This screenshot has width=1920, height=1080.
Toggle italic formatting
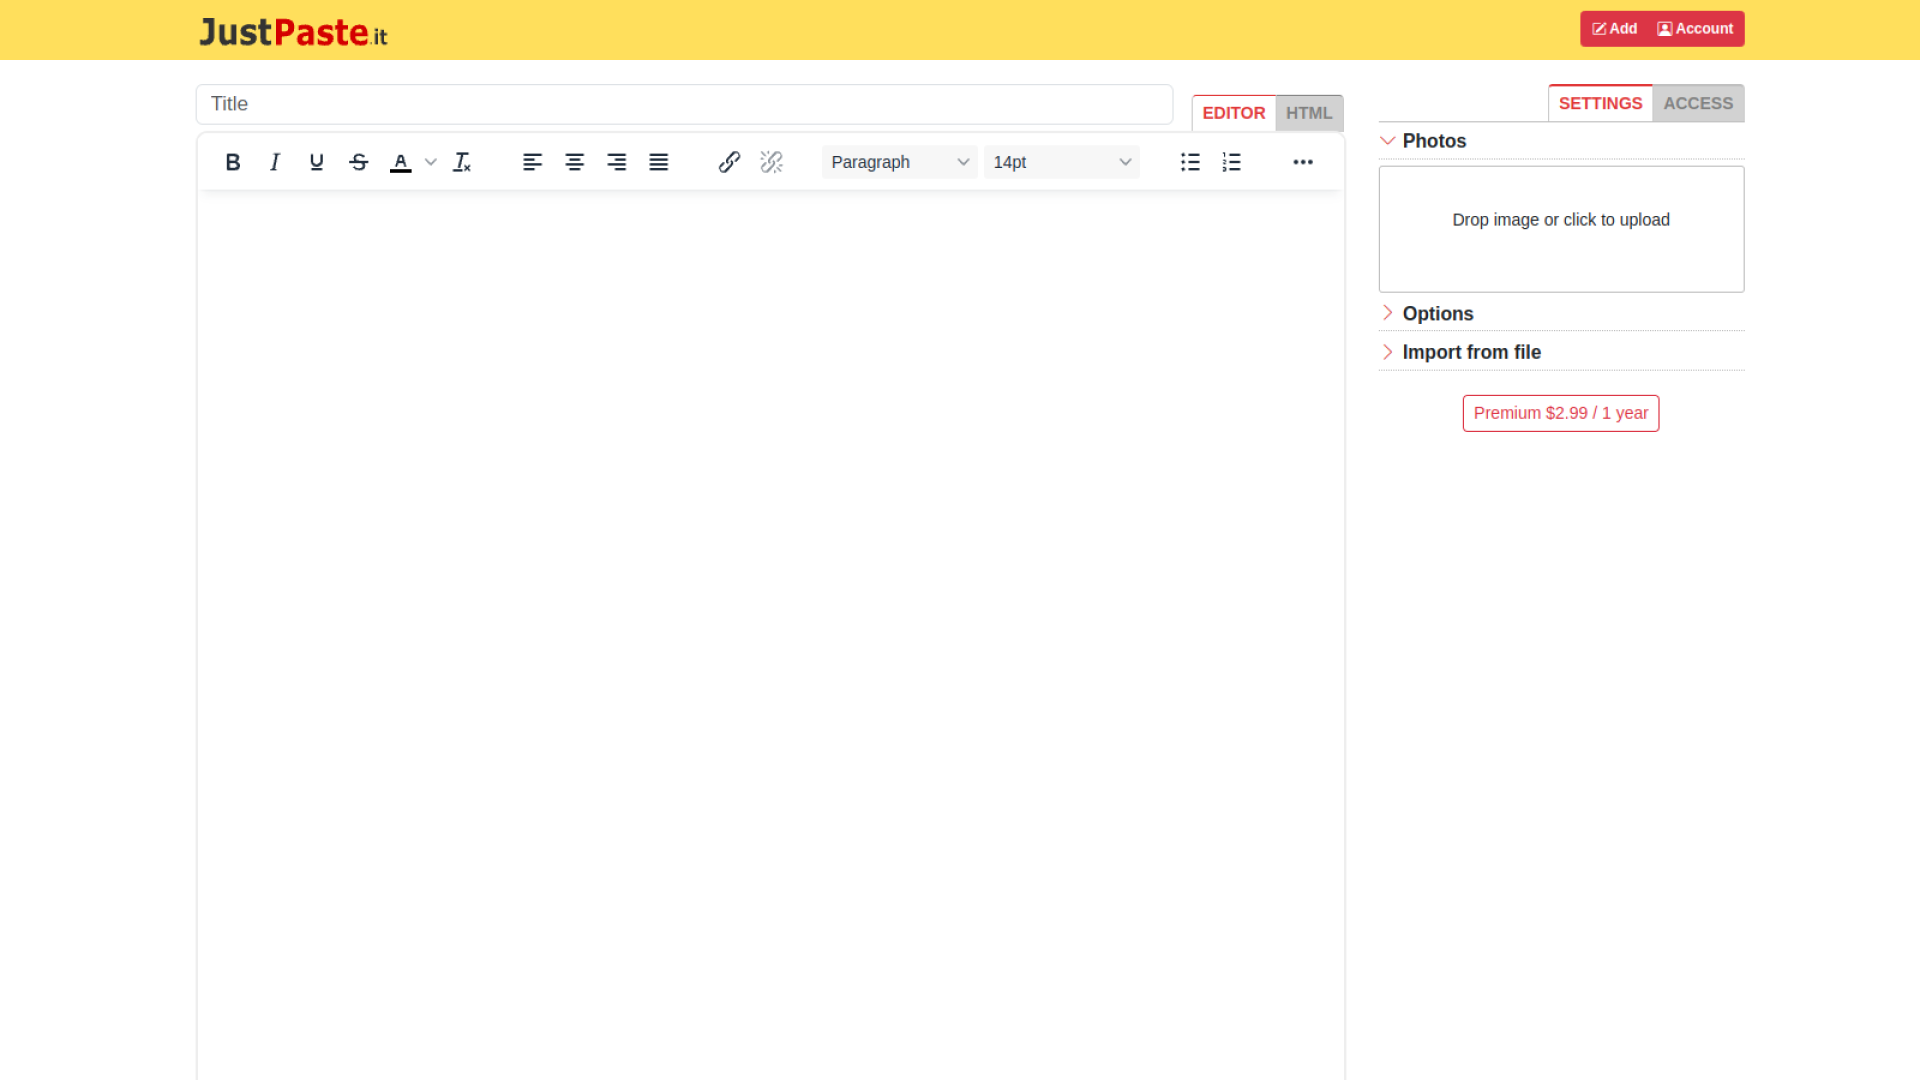pos(275,162)
